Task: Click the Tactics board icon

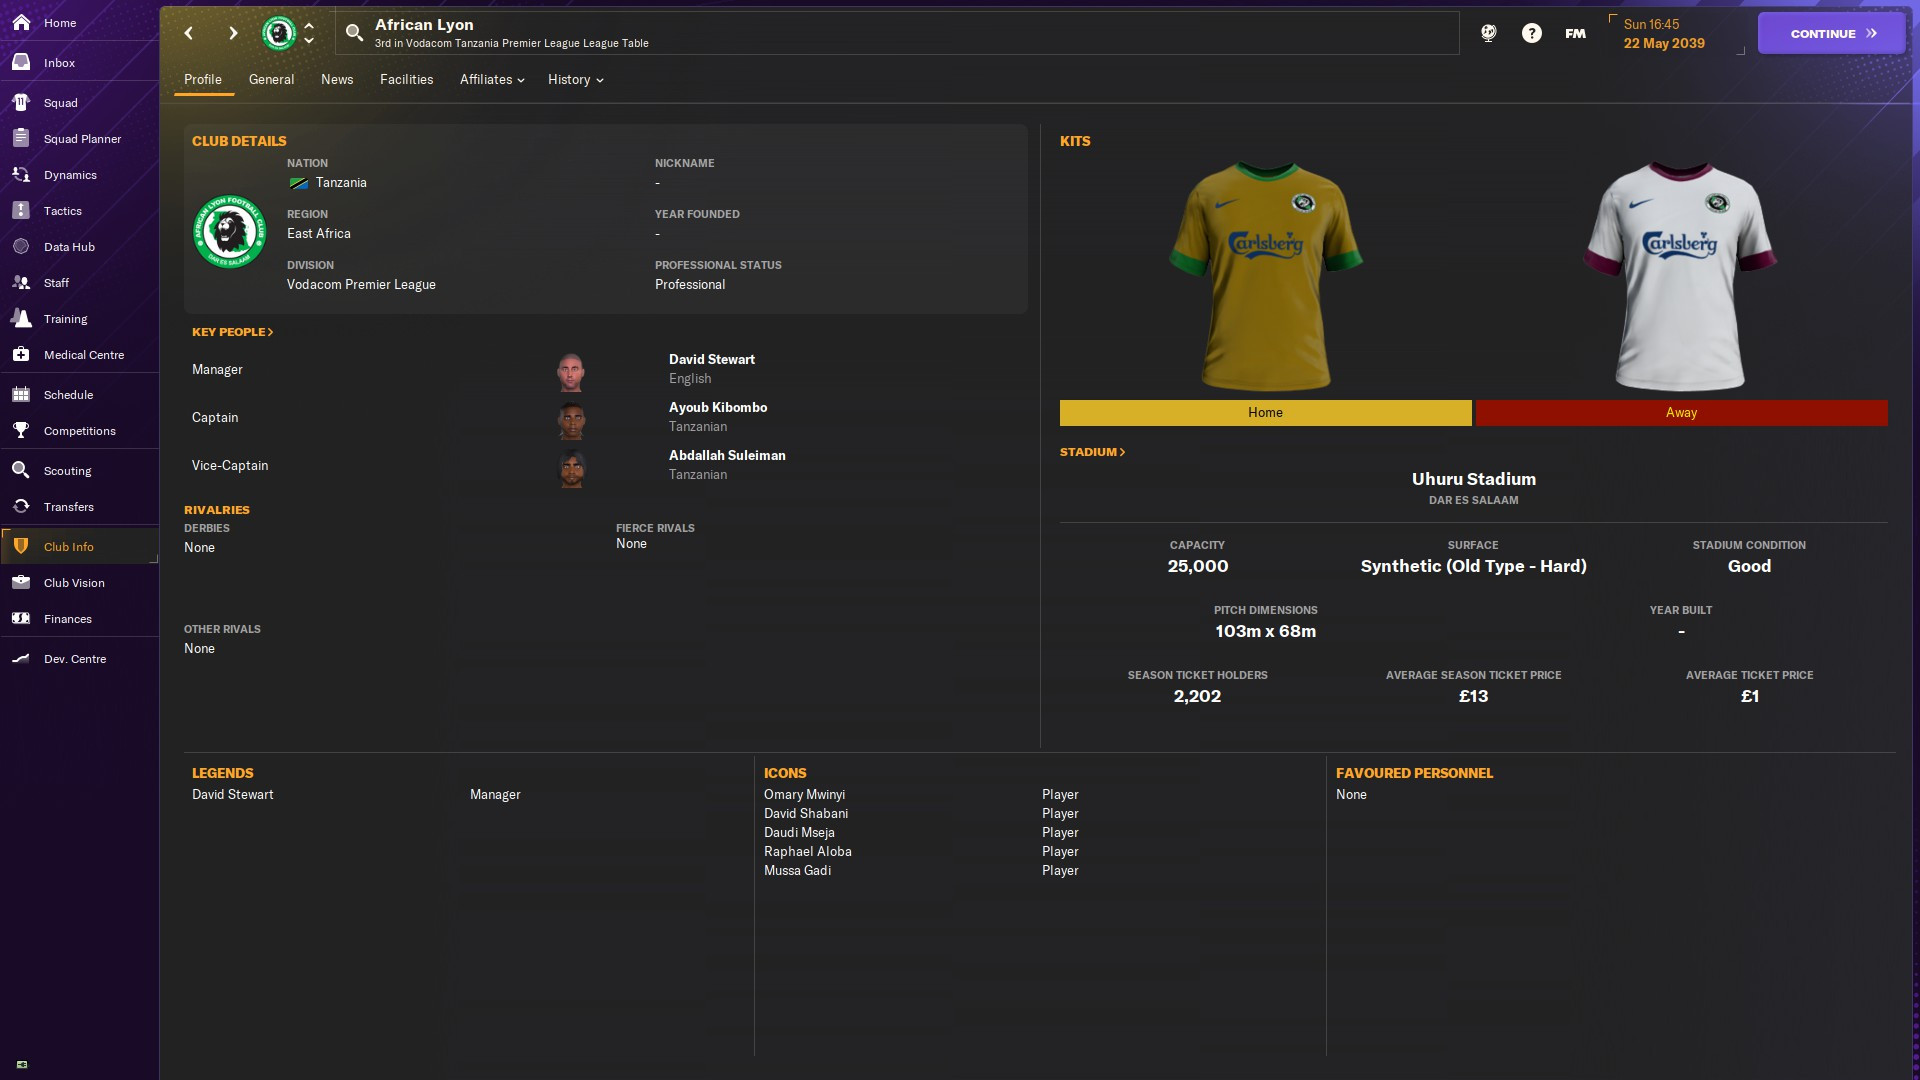Action: pos(21,210)
